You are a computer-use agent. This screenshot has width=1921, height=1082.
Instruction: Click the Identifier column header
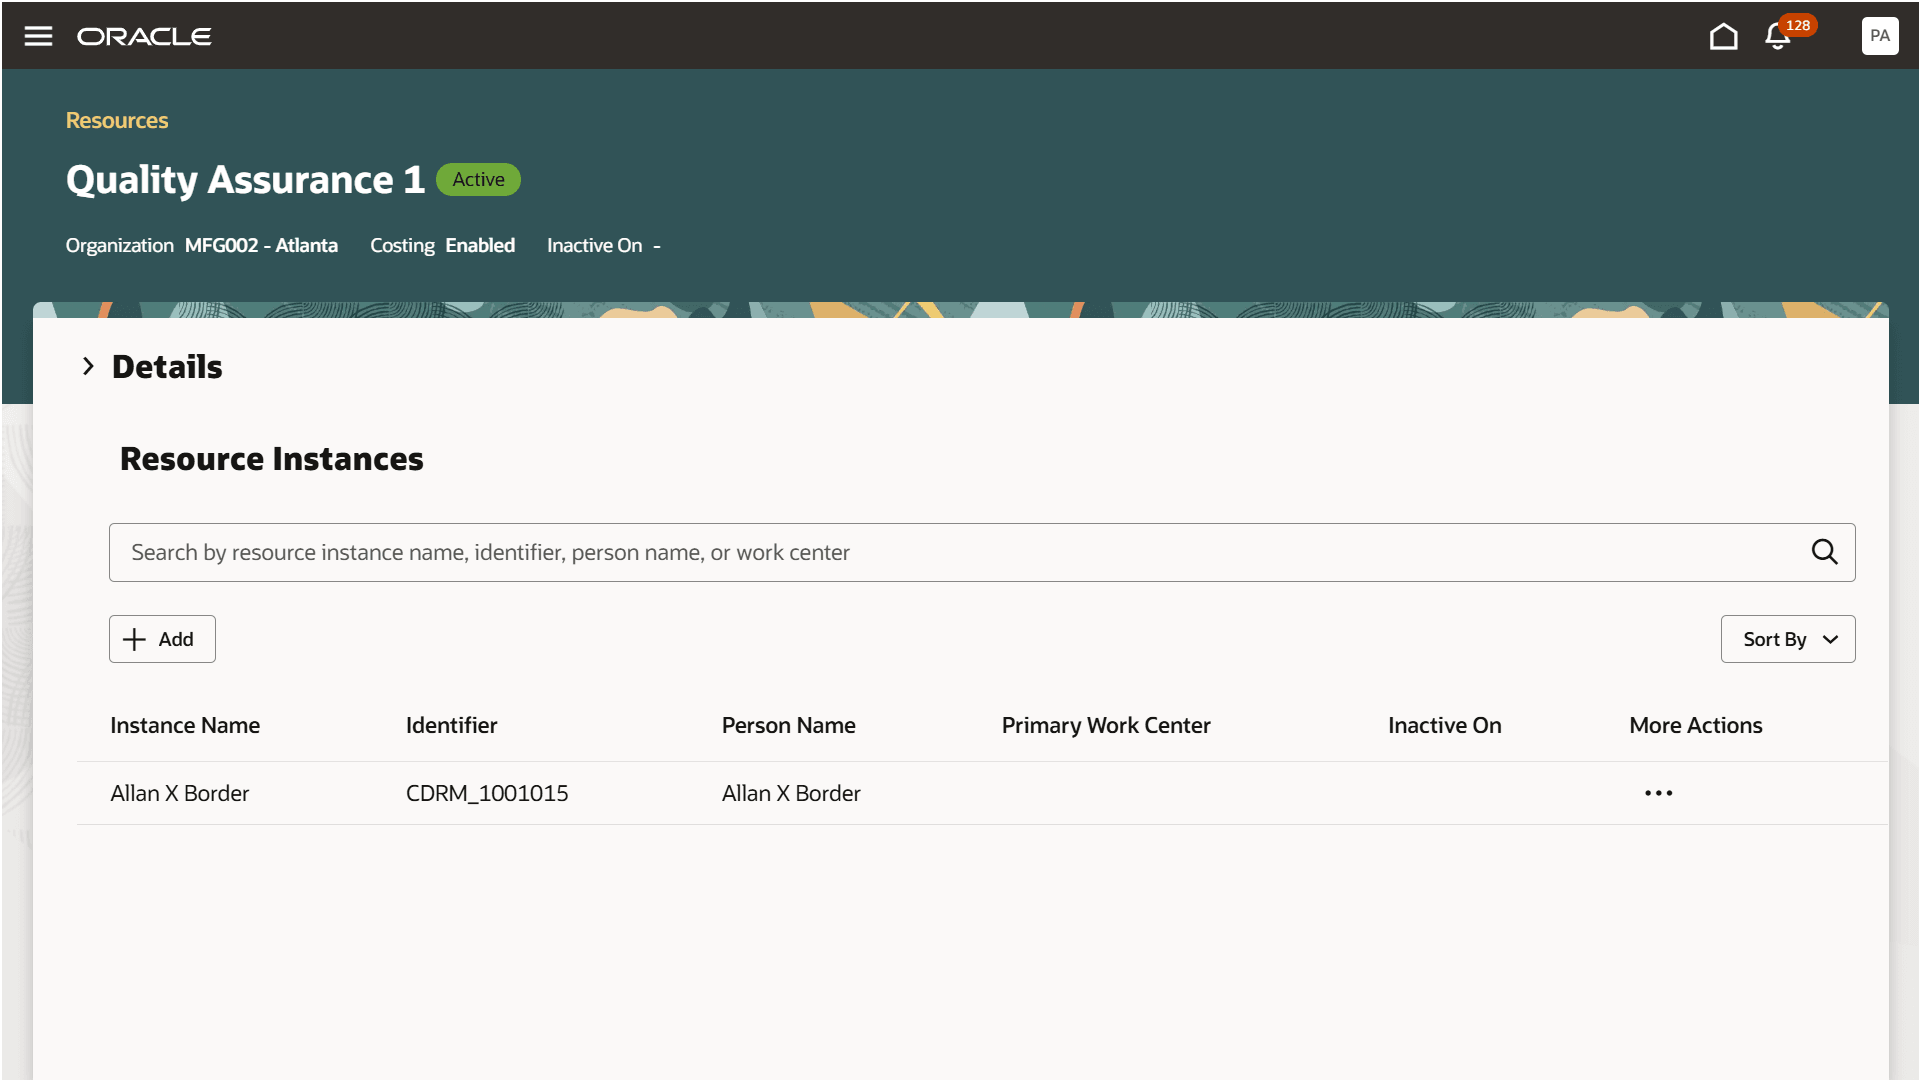pyautogui.click(x=451, y=725)
